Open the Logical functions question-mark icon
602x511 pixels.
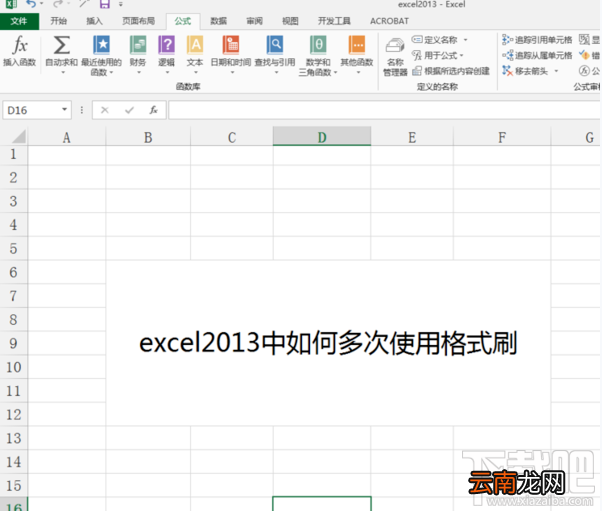pyautogui.click(x=166, y=45)
